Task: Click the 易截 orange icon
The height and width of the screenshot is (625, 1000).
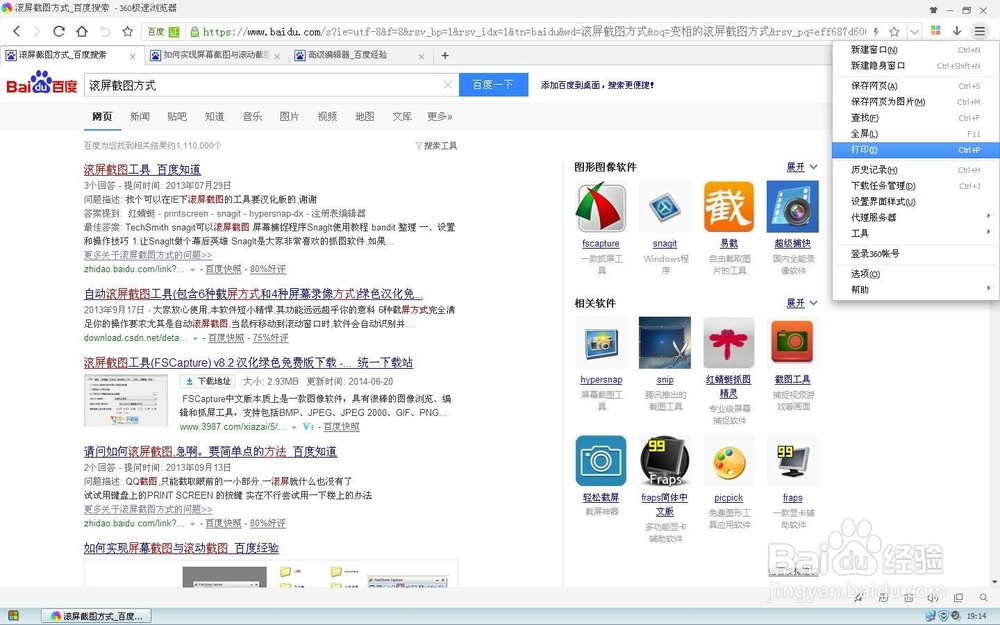Action: point(728,207)
